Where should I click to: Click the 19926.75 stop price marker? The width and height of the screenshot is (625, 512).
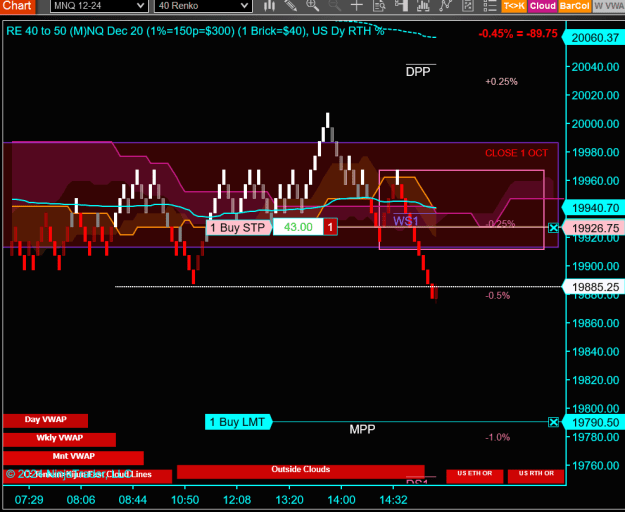click(593, 228)
